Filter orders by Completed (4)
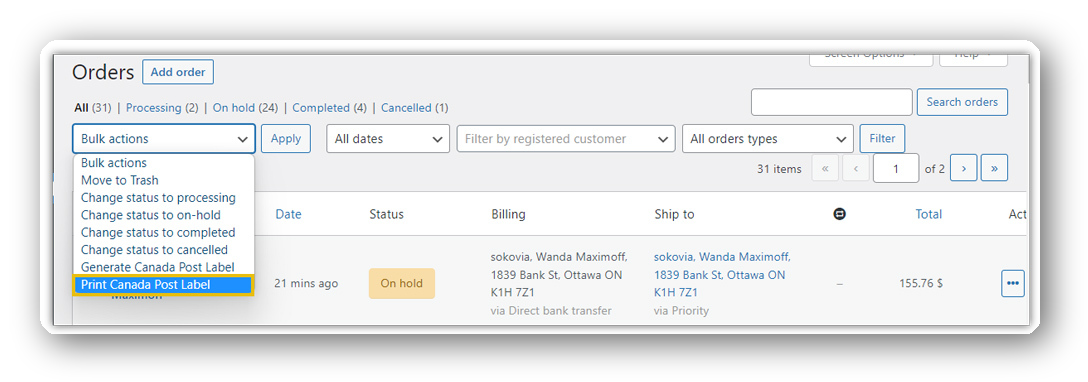The image size is (1088, 382). tap(330, 108)
